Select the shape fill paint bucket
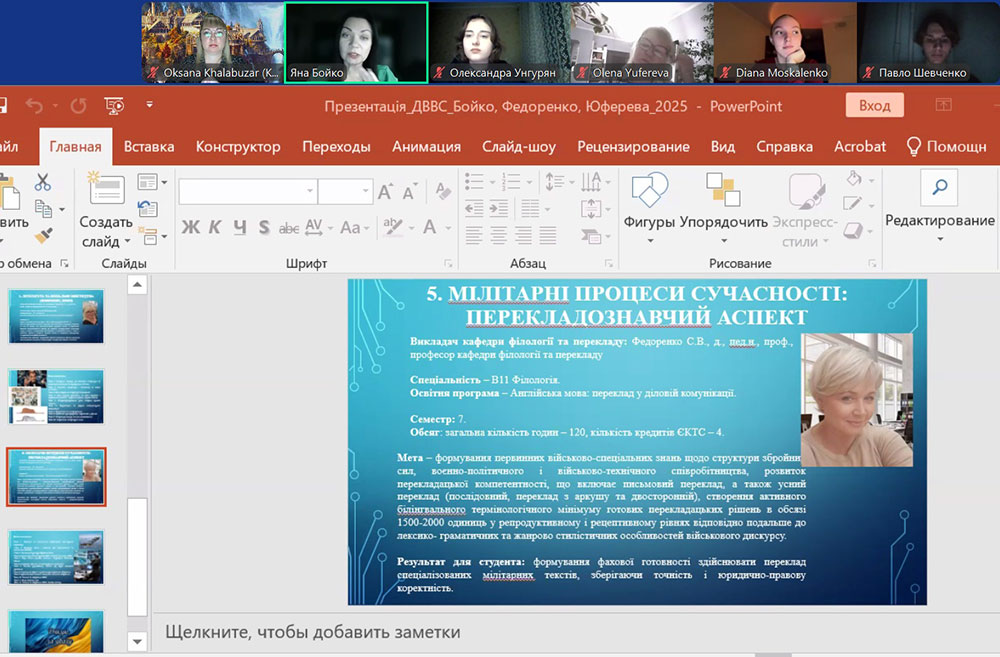Viewport: 1000px width, 657px height. click(x=853, y=180)
